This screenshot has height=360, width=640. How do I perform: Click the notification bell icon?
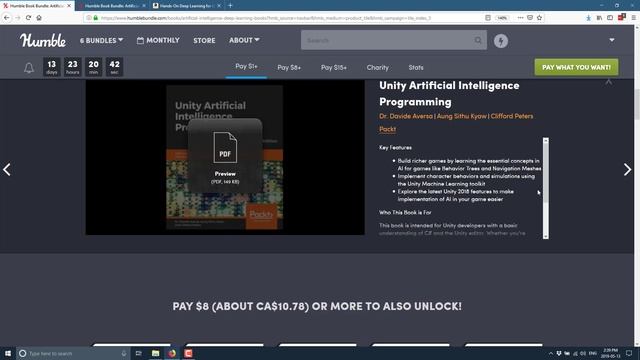point(29,67)
